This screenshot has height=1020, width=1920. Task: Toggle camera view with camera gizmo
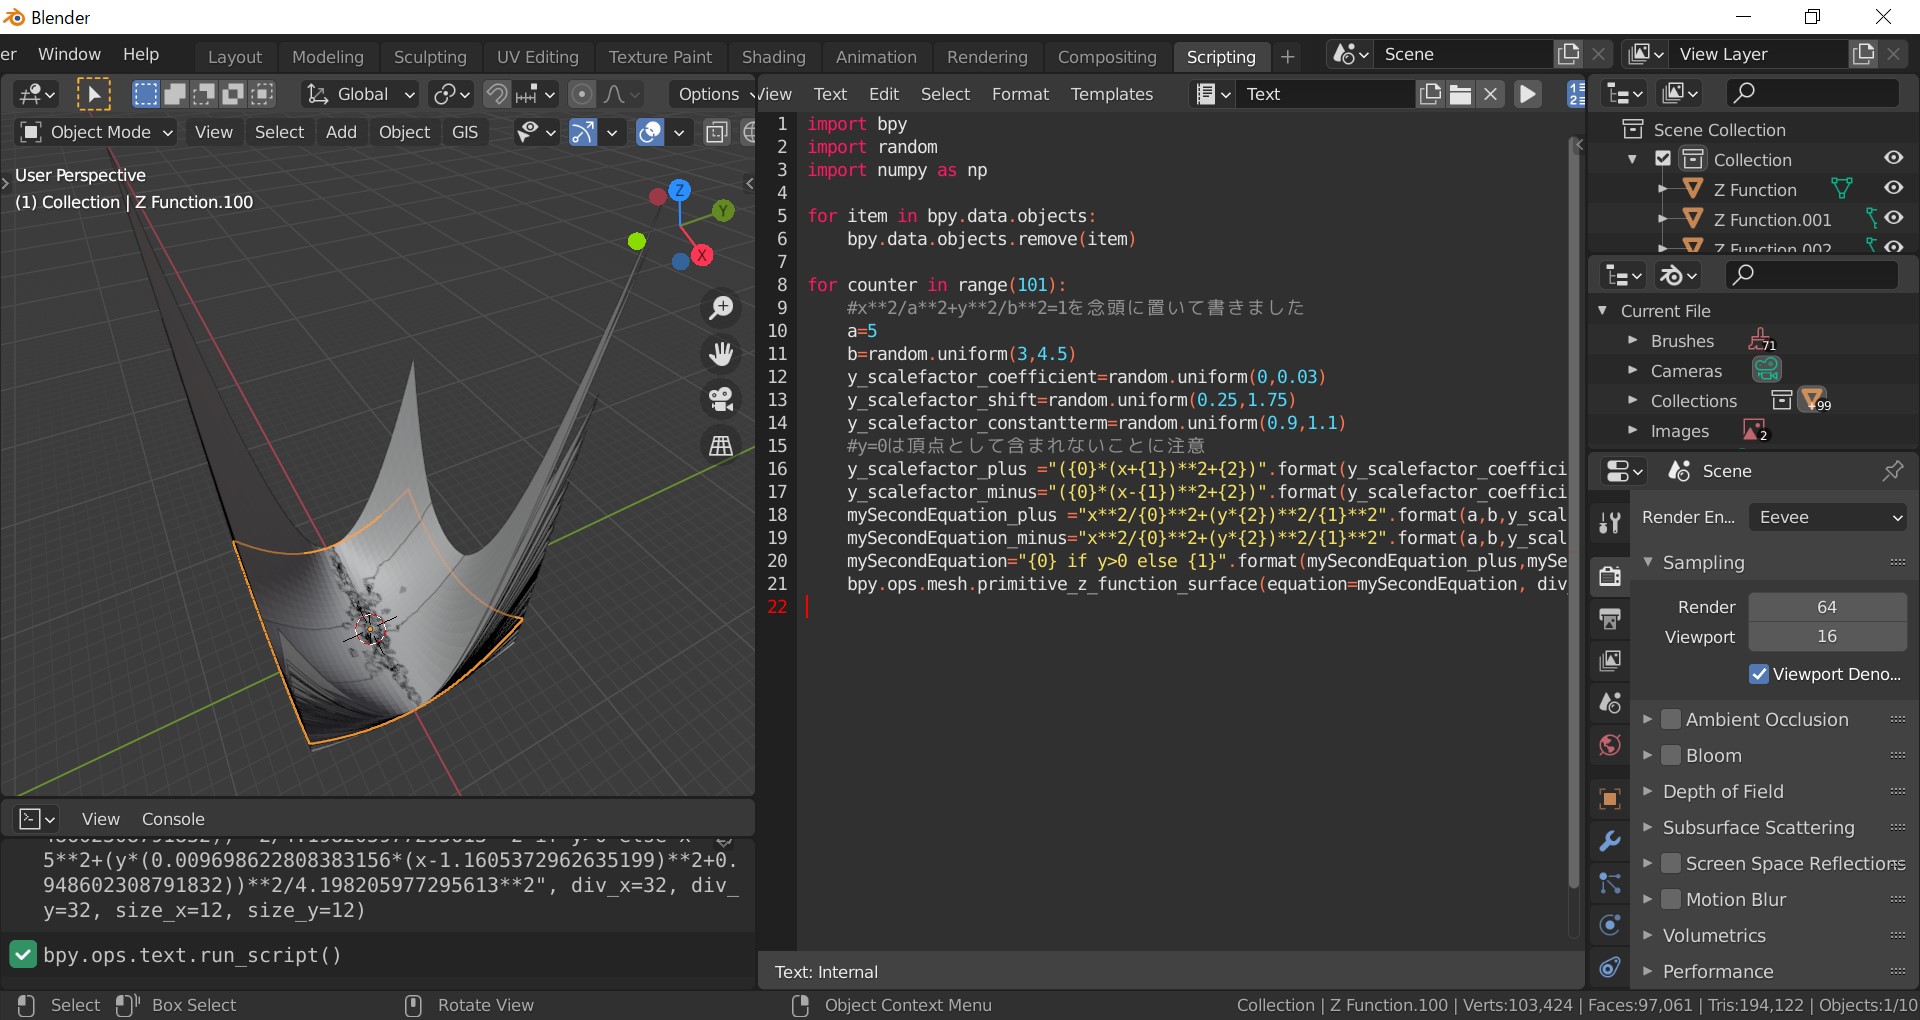(720, 400)
